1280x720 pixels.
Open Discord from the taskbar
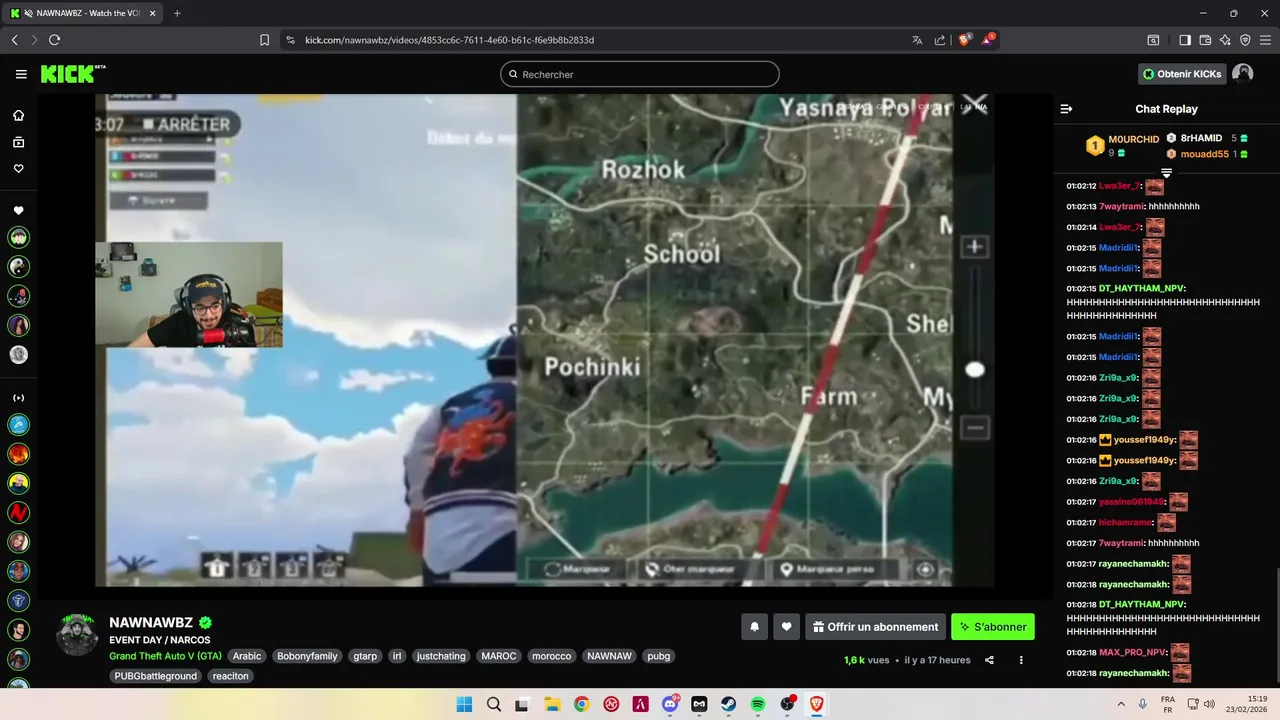coord(670,704)
